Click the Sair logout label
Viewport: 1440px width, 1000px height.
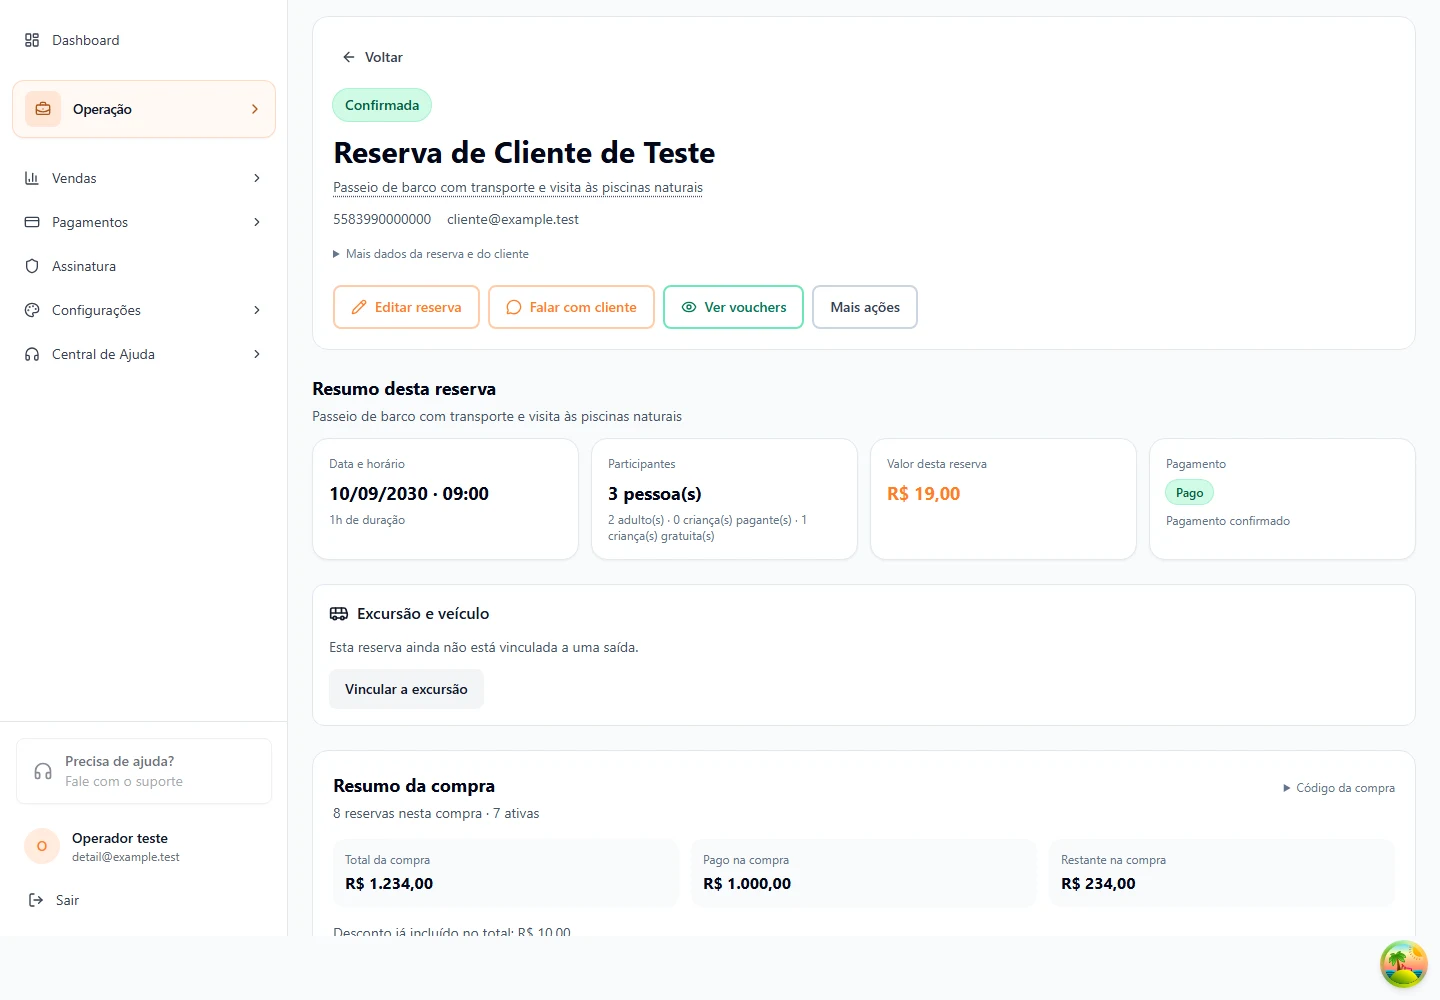coord(67,900)
